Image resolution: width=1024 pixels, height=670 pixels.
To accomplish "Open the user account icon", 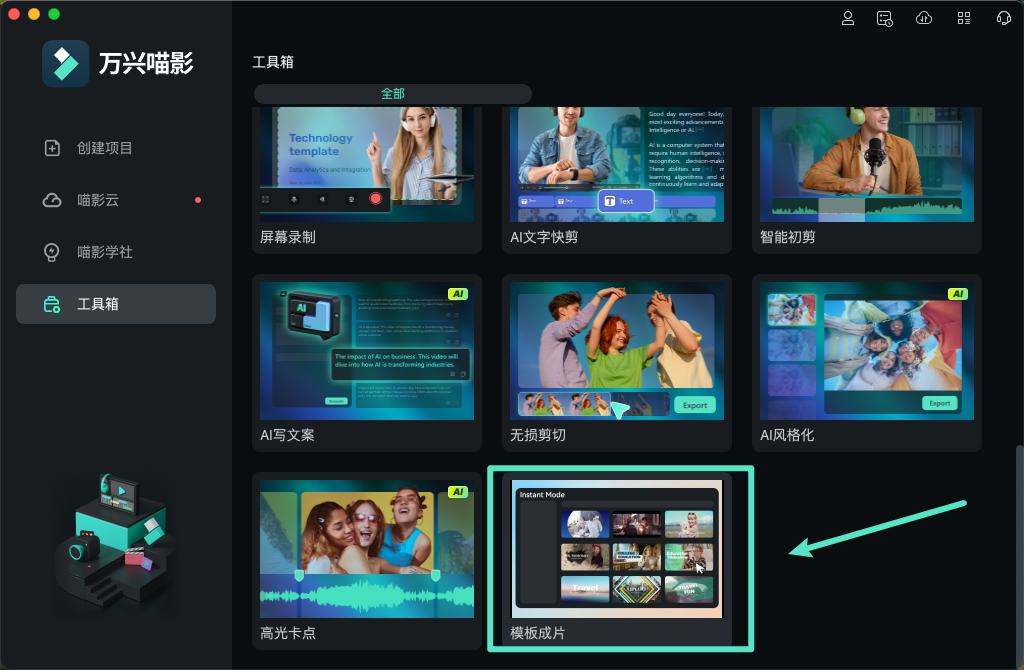I will click(849, 17).
